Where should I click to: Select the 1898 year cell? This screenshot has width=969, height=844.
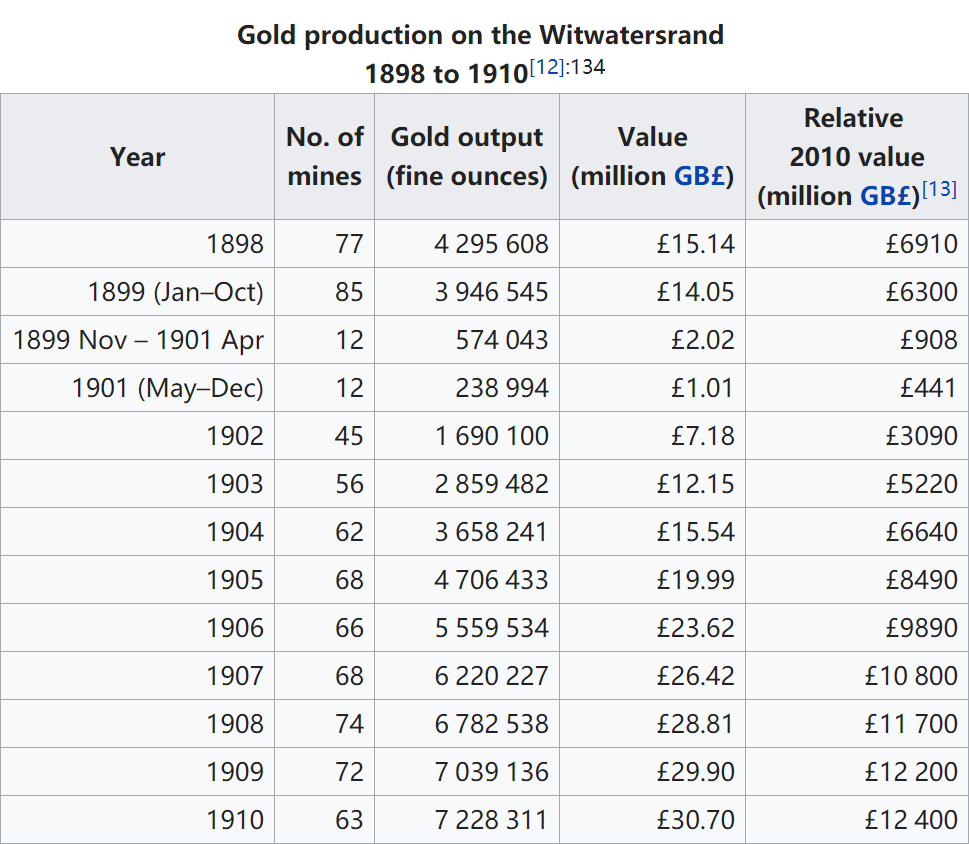[235, 244]
